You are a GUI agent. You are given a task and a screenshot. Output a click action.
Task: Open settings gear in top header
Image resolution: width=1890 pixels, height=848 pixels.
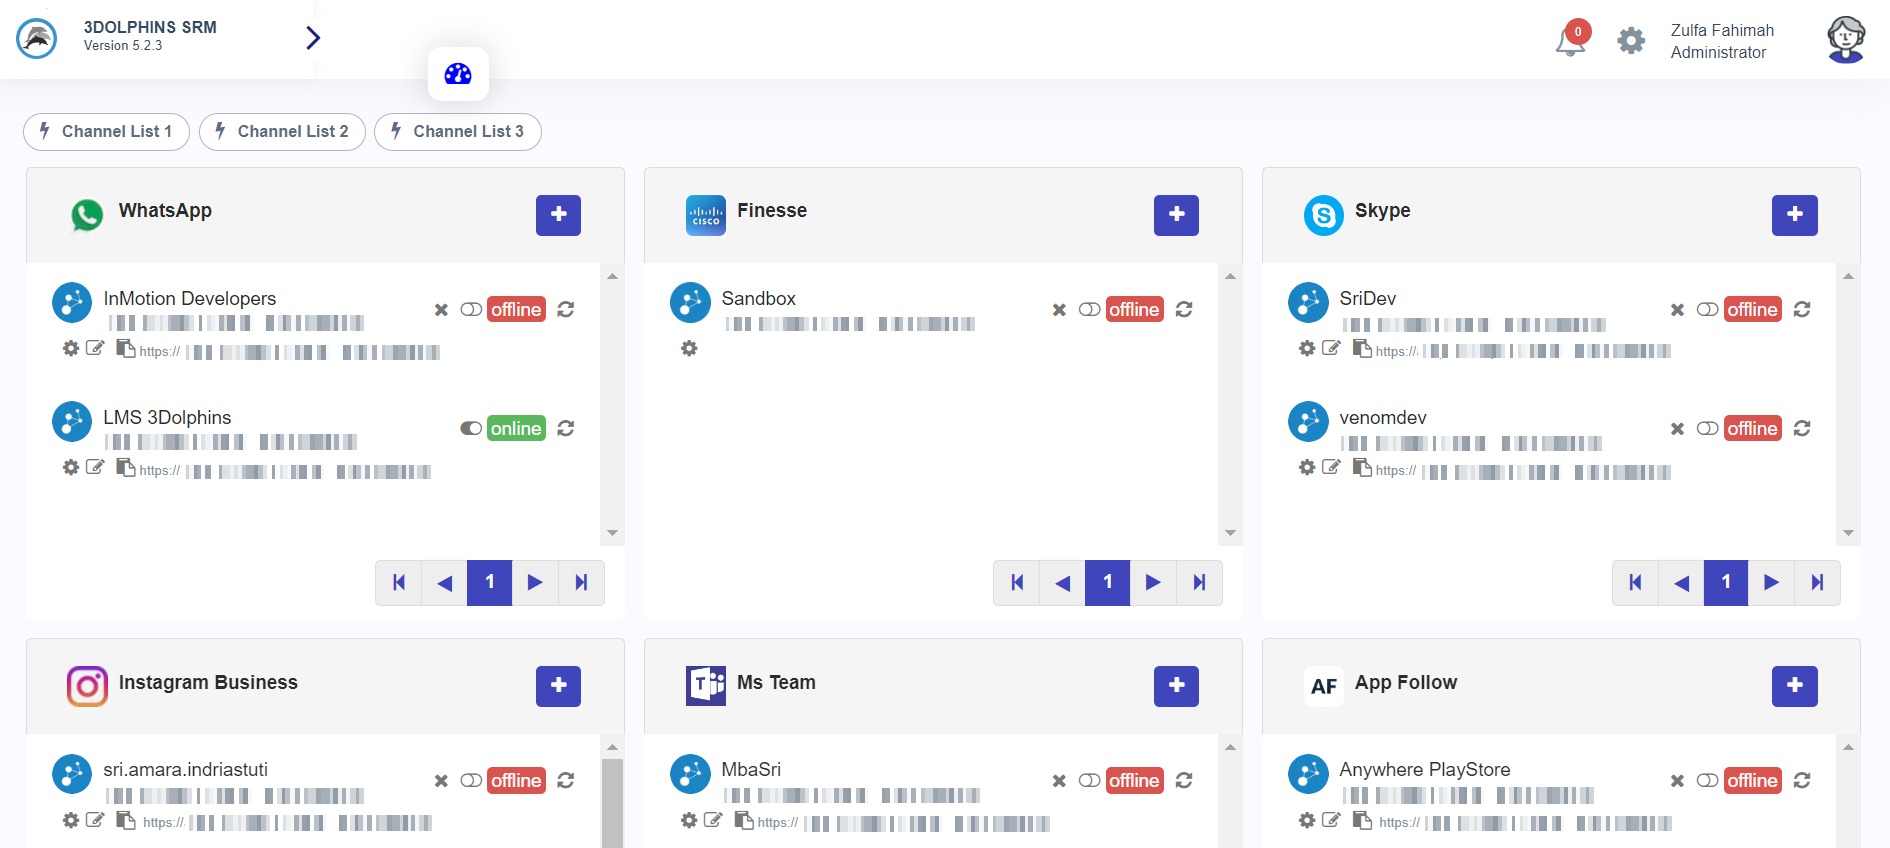pos(1631,41)
